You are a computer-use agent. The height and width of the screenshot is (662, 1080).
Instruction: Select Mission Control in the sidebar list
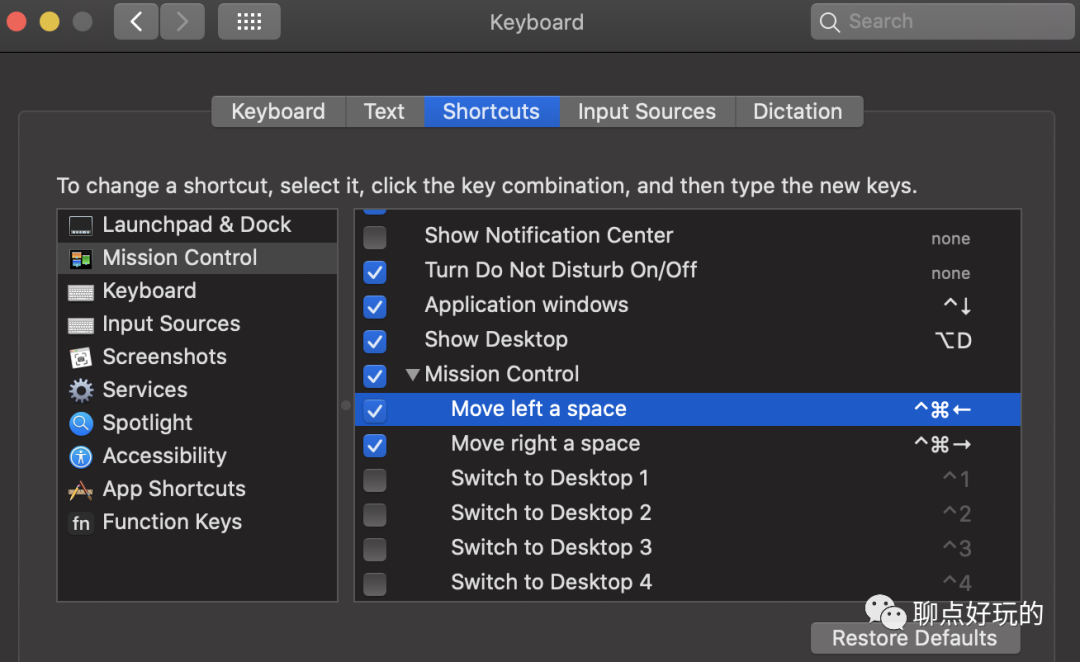(198, 258)
